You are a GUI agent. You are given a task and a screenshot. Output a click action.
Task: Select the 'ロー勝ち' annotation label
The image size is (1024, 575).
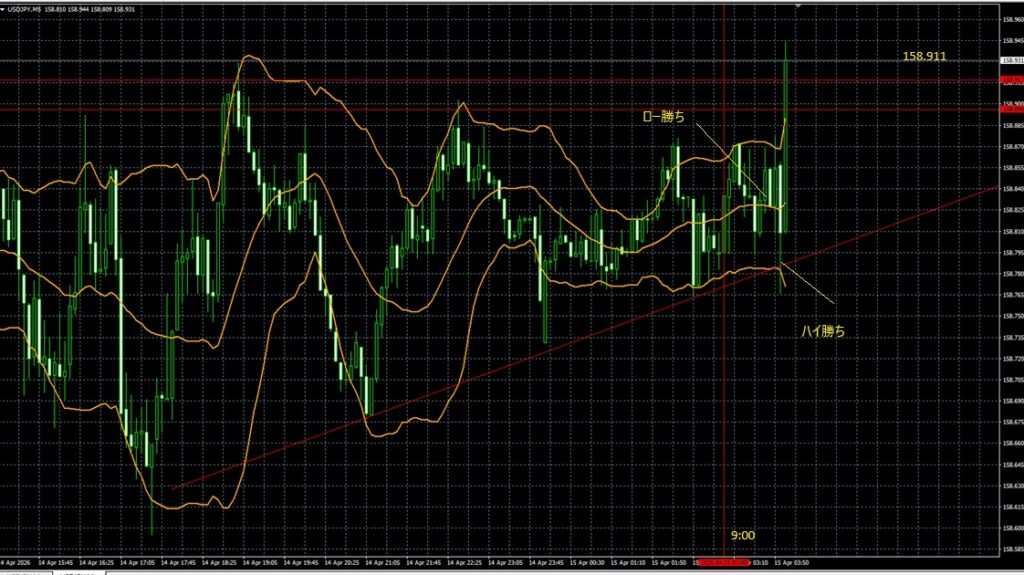pyautogui.click(x=664, y=116)
